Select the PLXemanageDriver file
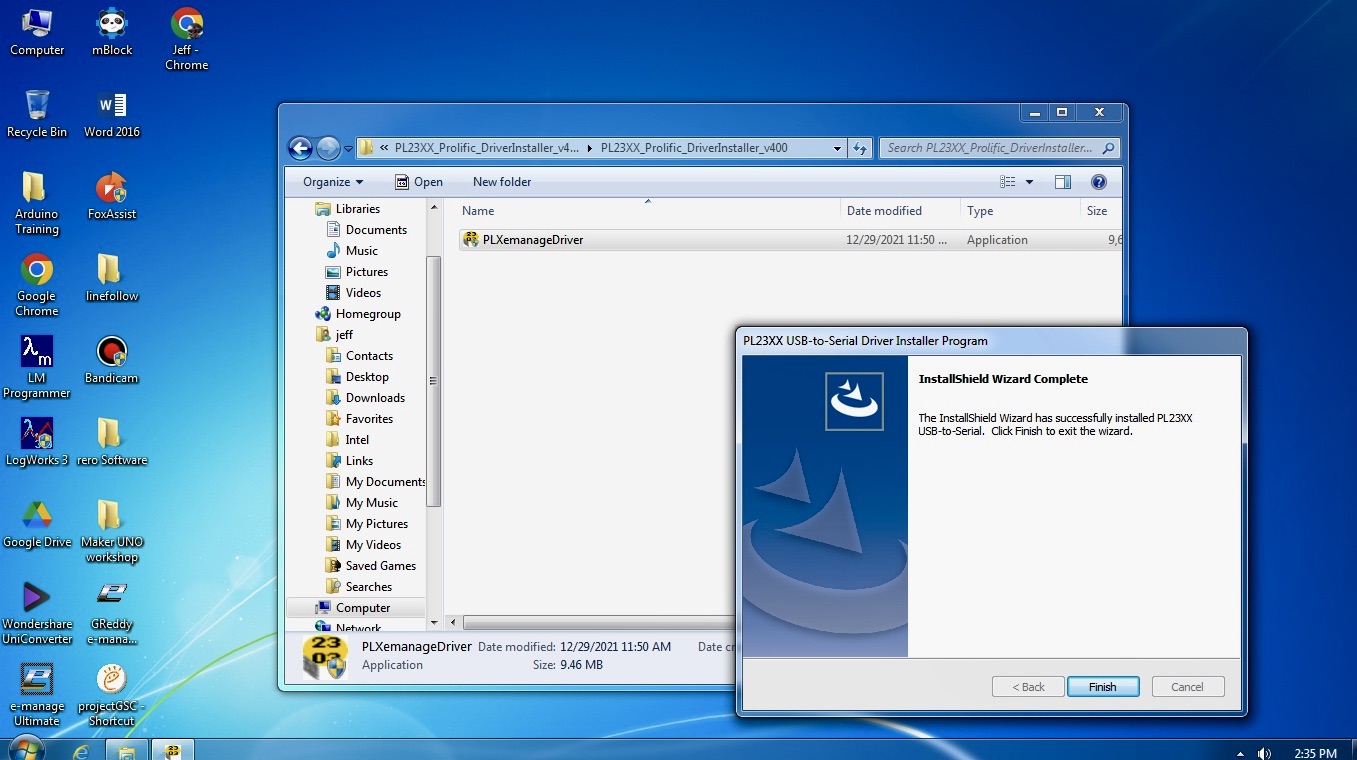 (790, 240)
